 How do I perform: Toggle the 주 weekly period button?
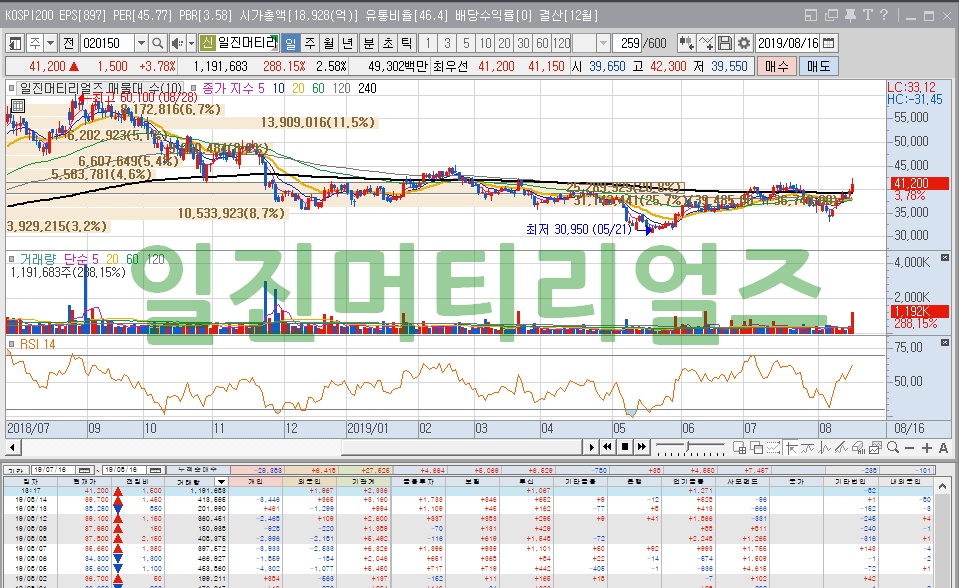click(310, 43)
